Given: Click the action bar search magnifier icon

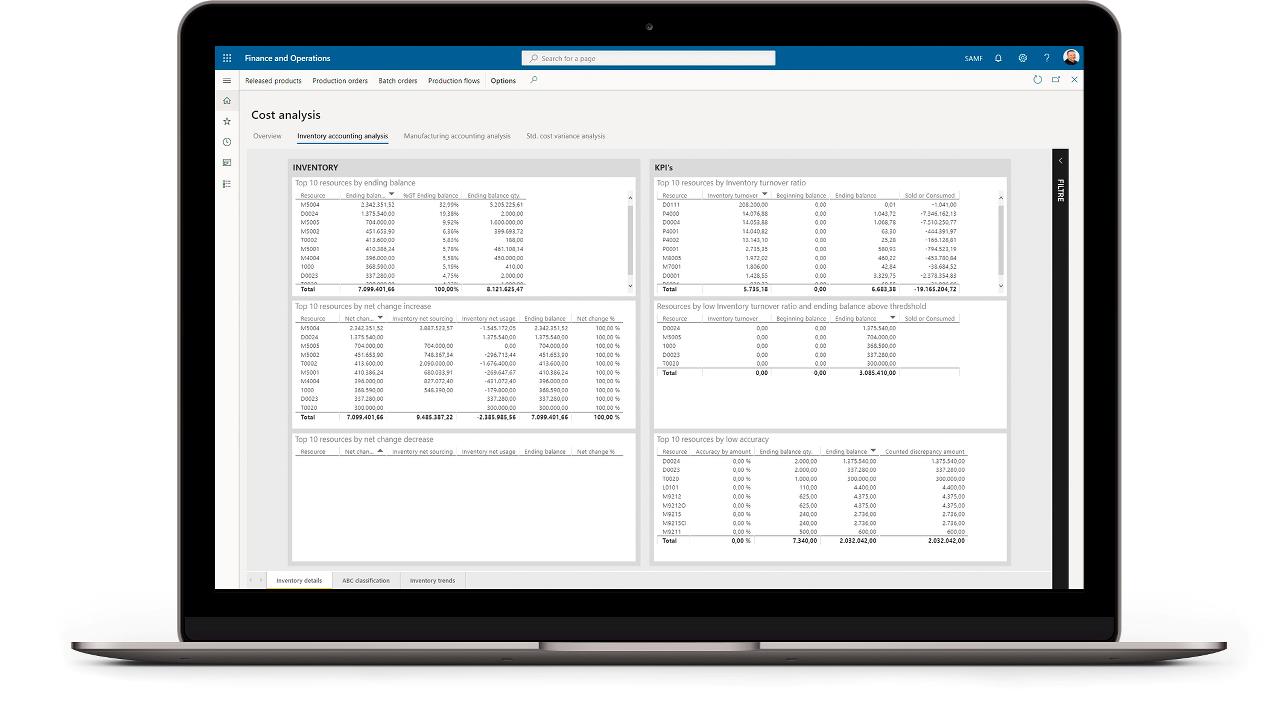Looking at the screenshot, I should pyautogui.click(x=533, y=80).
